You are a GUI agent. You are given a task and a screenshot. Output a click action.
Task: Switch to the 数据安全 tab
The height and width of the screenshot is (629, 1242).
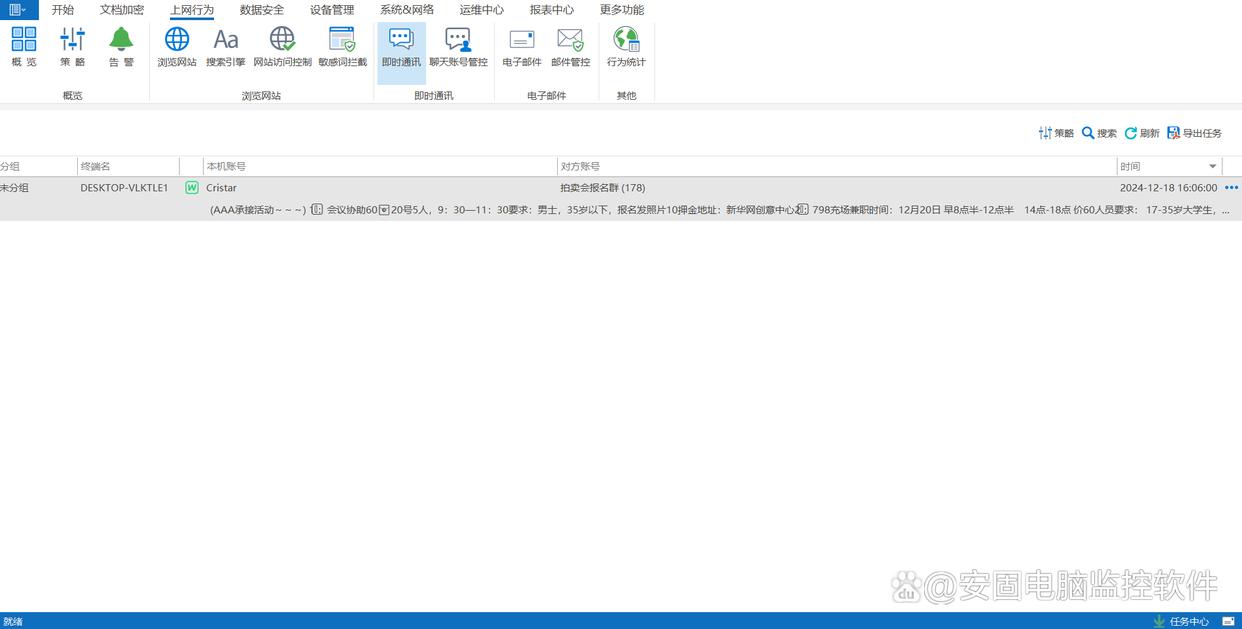(x=262, y=10)
